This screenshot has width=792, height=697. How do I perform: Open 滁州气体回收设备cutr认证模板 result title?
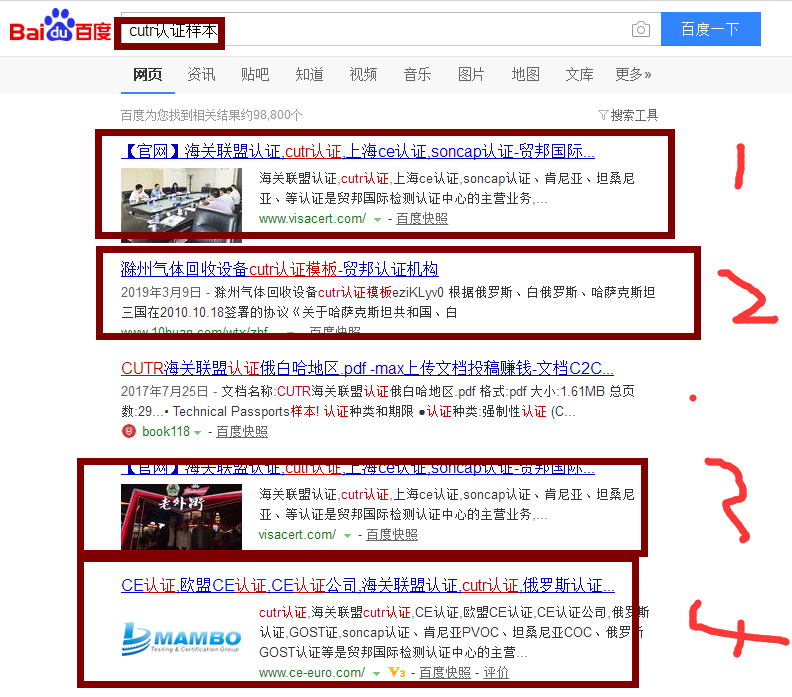[x=279, y=269]
